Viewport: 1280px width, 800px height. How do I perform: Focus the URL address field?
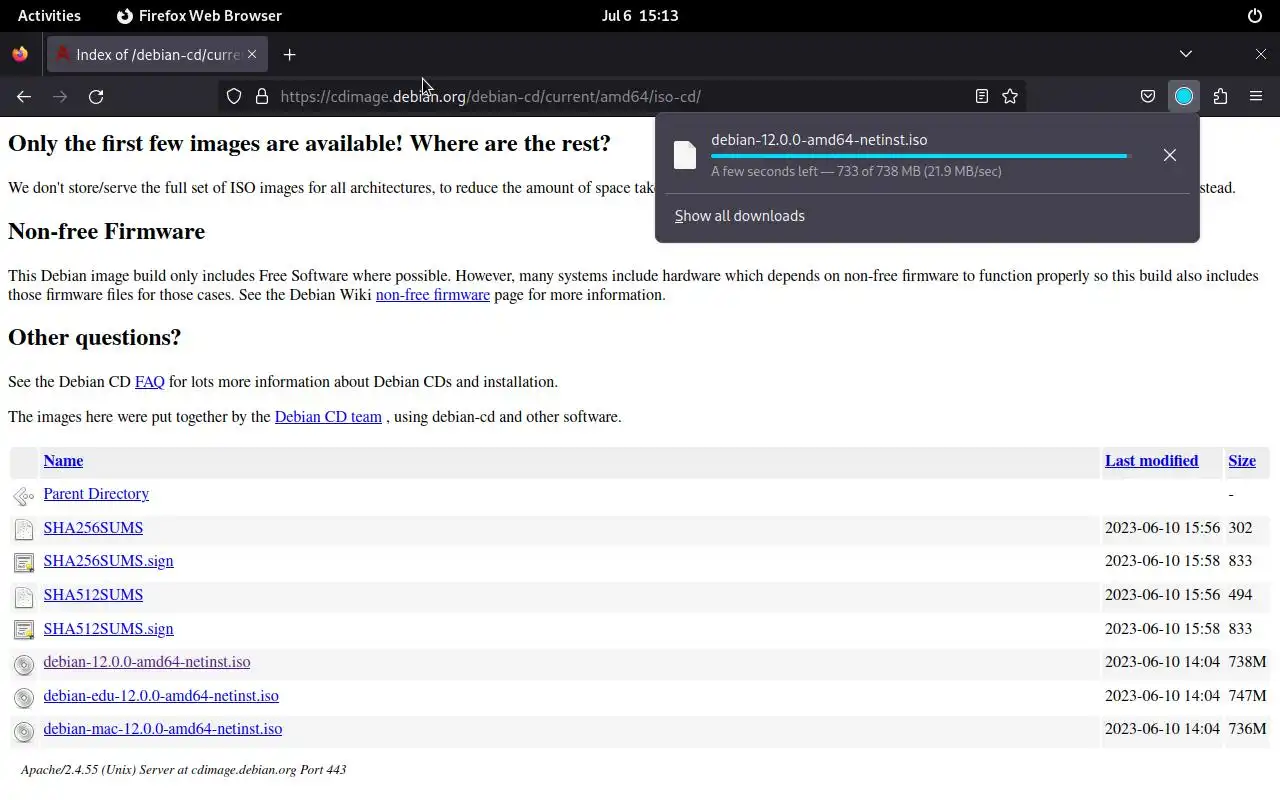click(x=620, y=96)
